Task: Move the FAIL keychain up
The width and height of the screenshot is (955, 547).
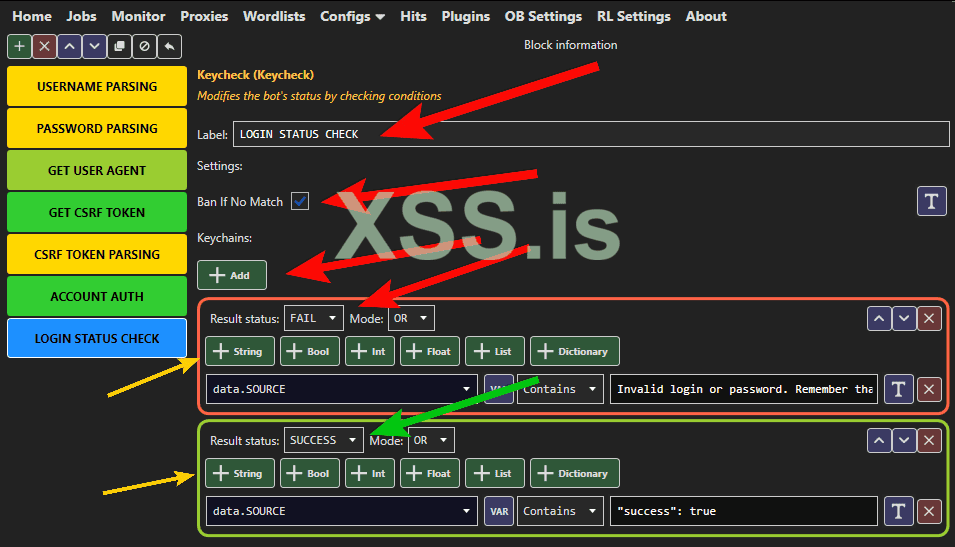Action: [879, 318]
